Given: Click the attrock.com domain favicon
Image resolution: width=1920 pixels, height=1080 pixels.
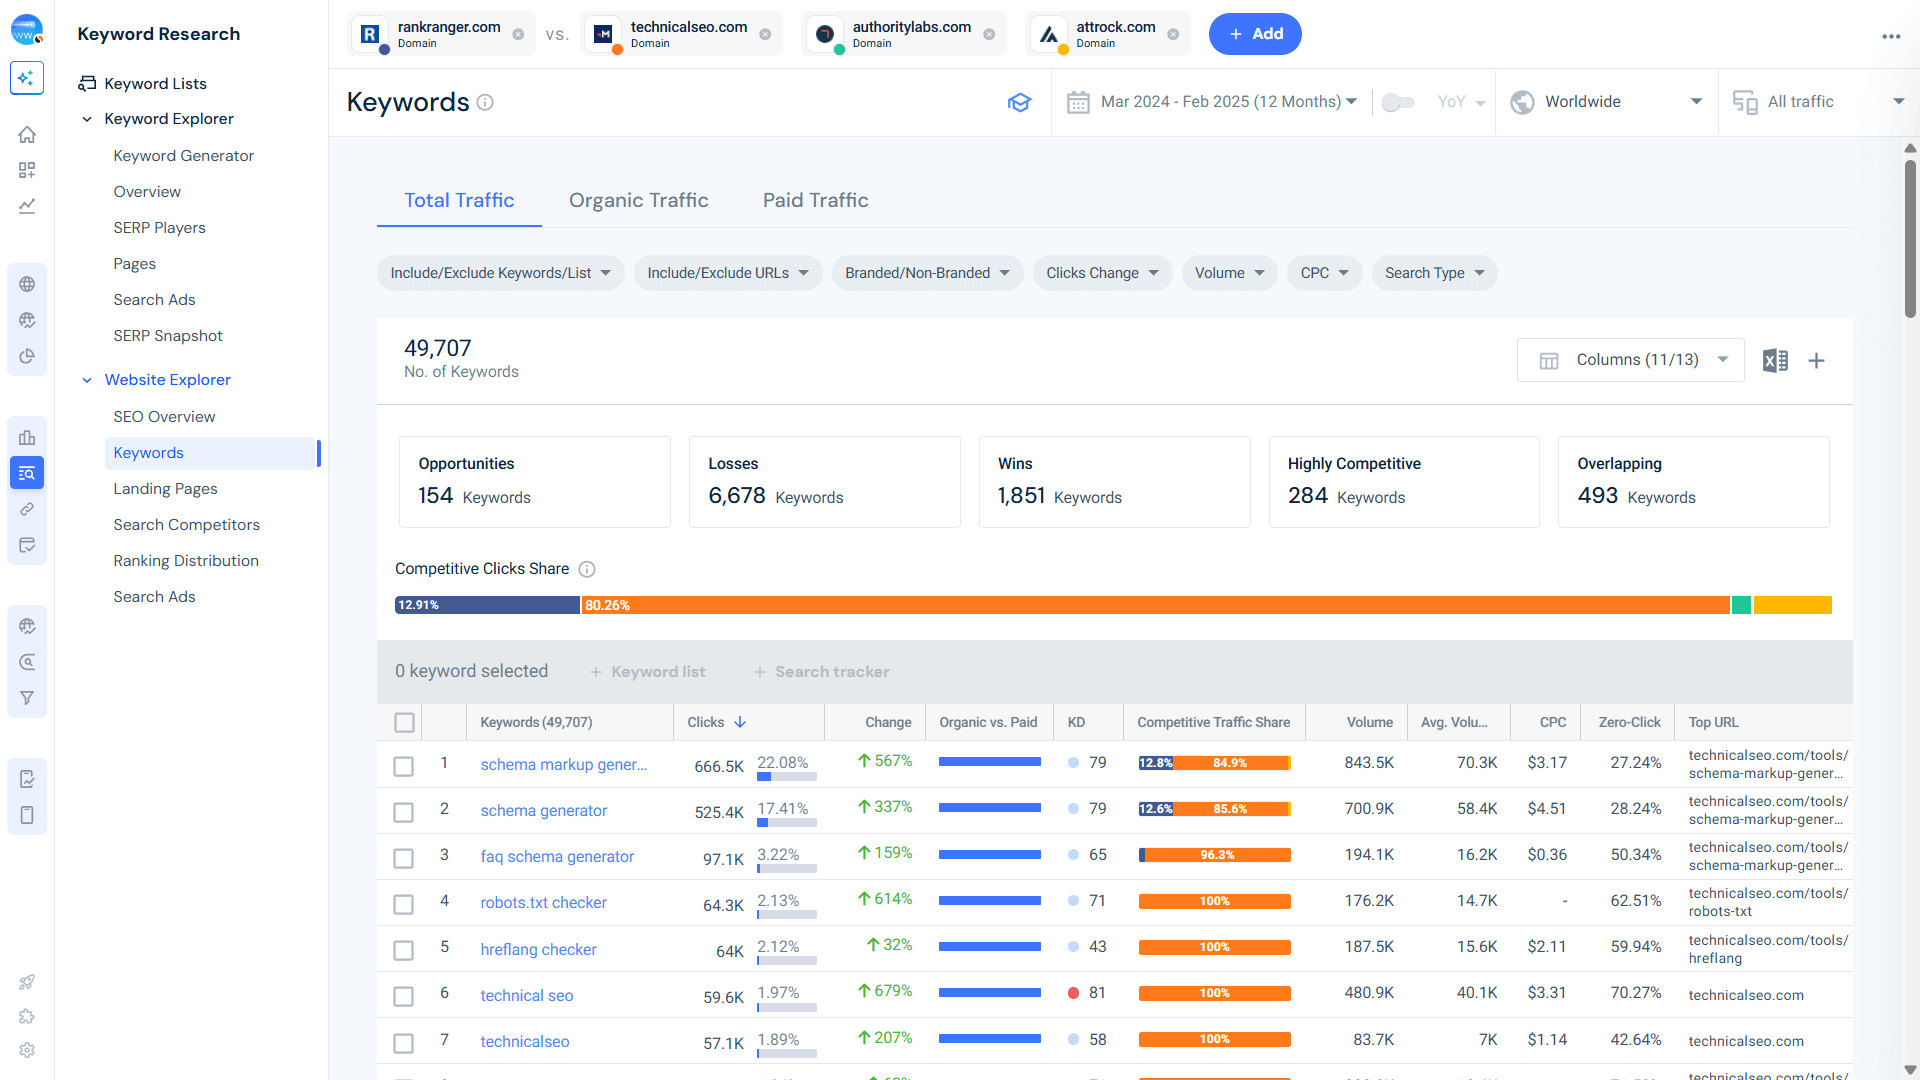Looking at the screenshot, I should click(1049, 34).
